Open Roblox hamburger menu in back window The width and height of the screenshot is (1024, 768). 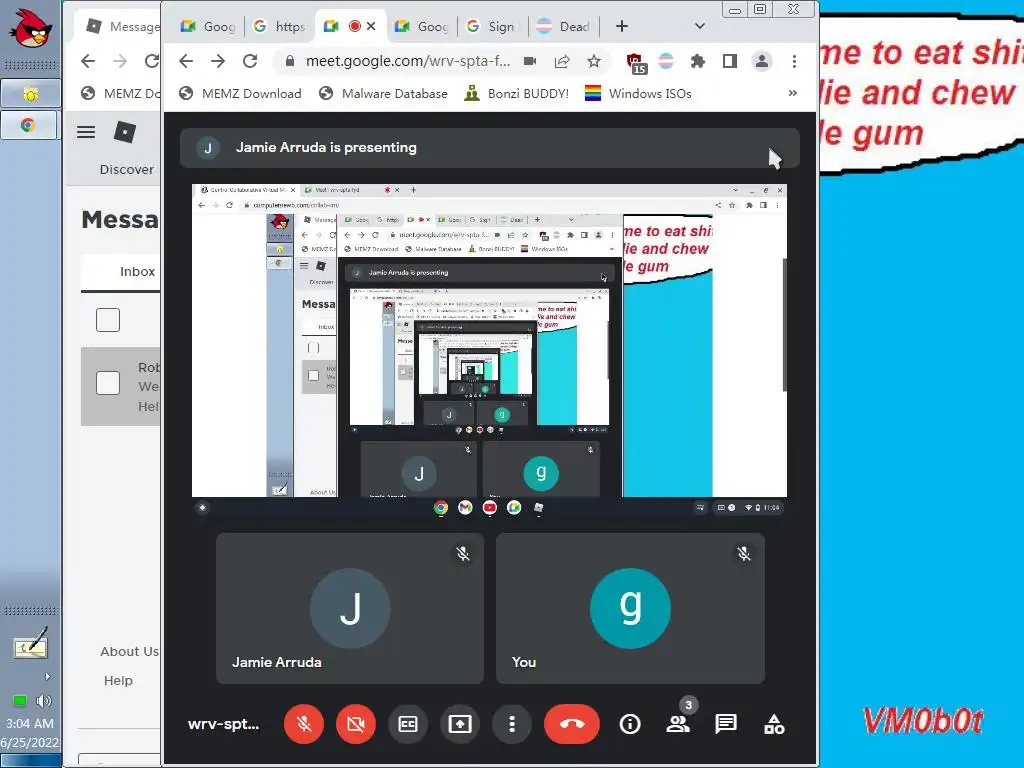coord(86,132)
